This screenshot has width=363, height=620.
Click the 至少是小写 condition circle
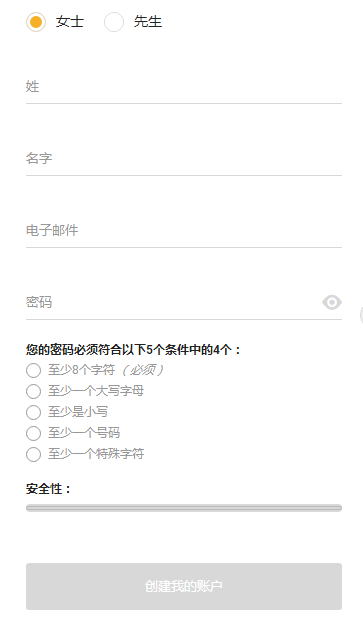[33, 412]
